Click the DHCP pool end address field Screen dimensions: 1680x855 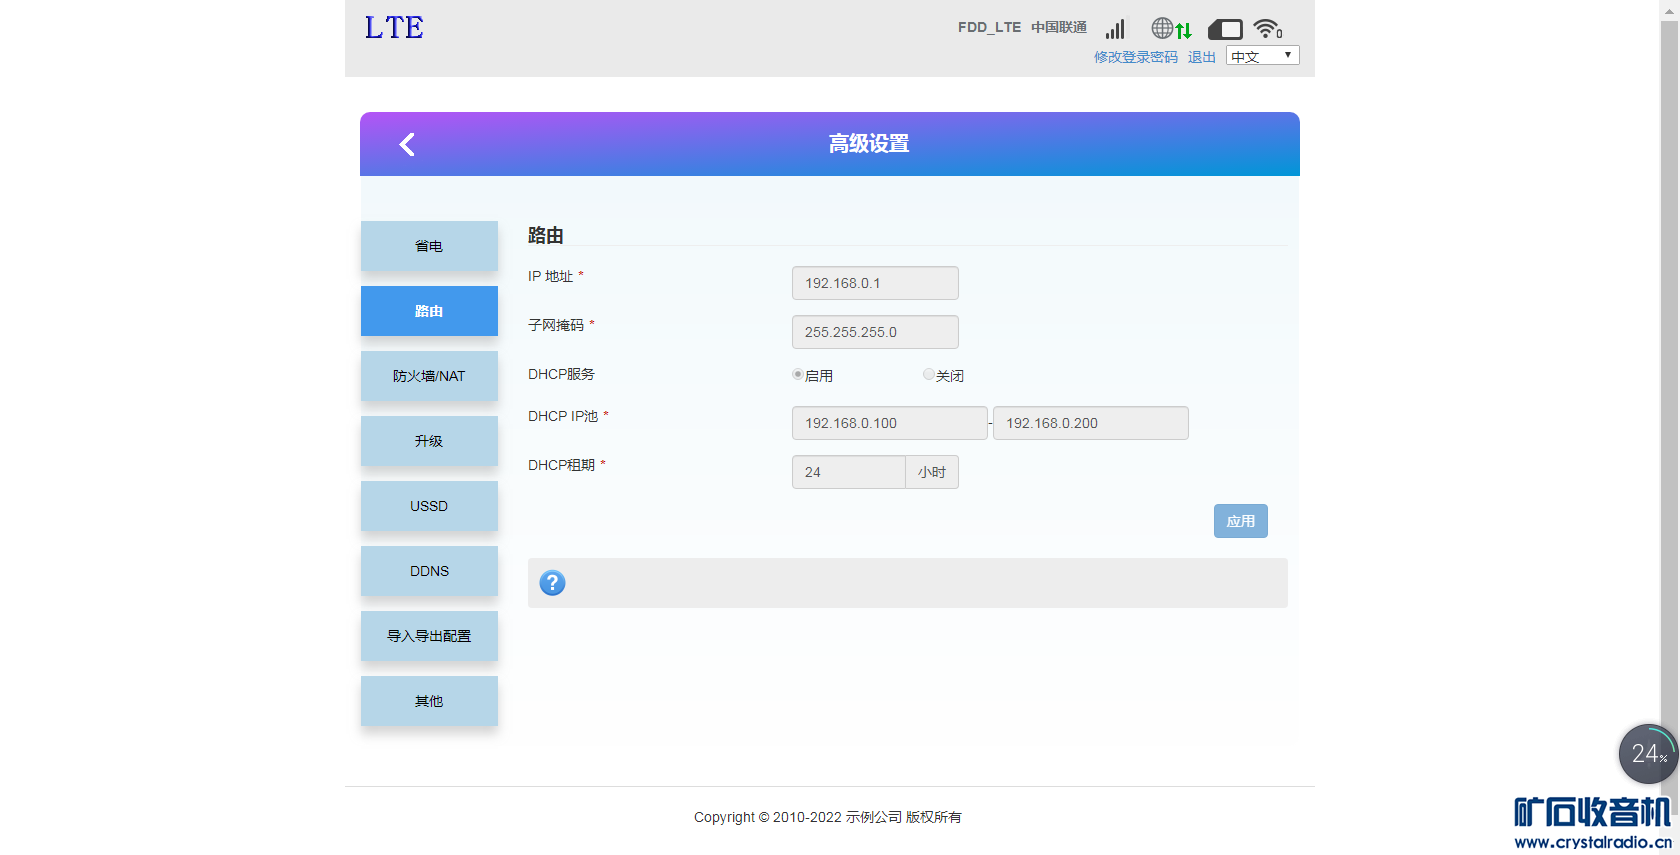[1091, 423]
